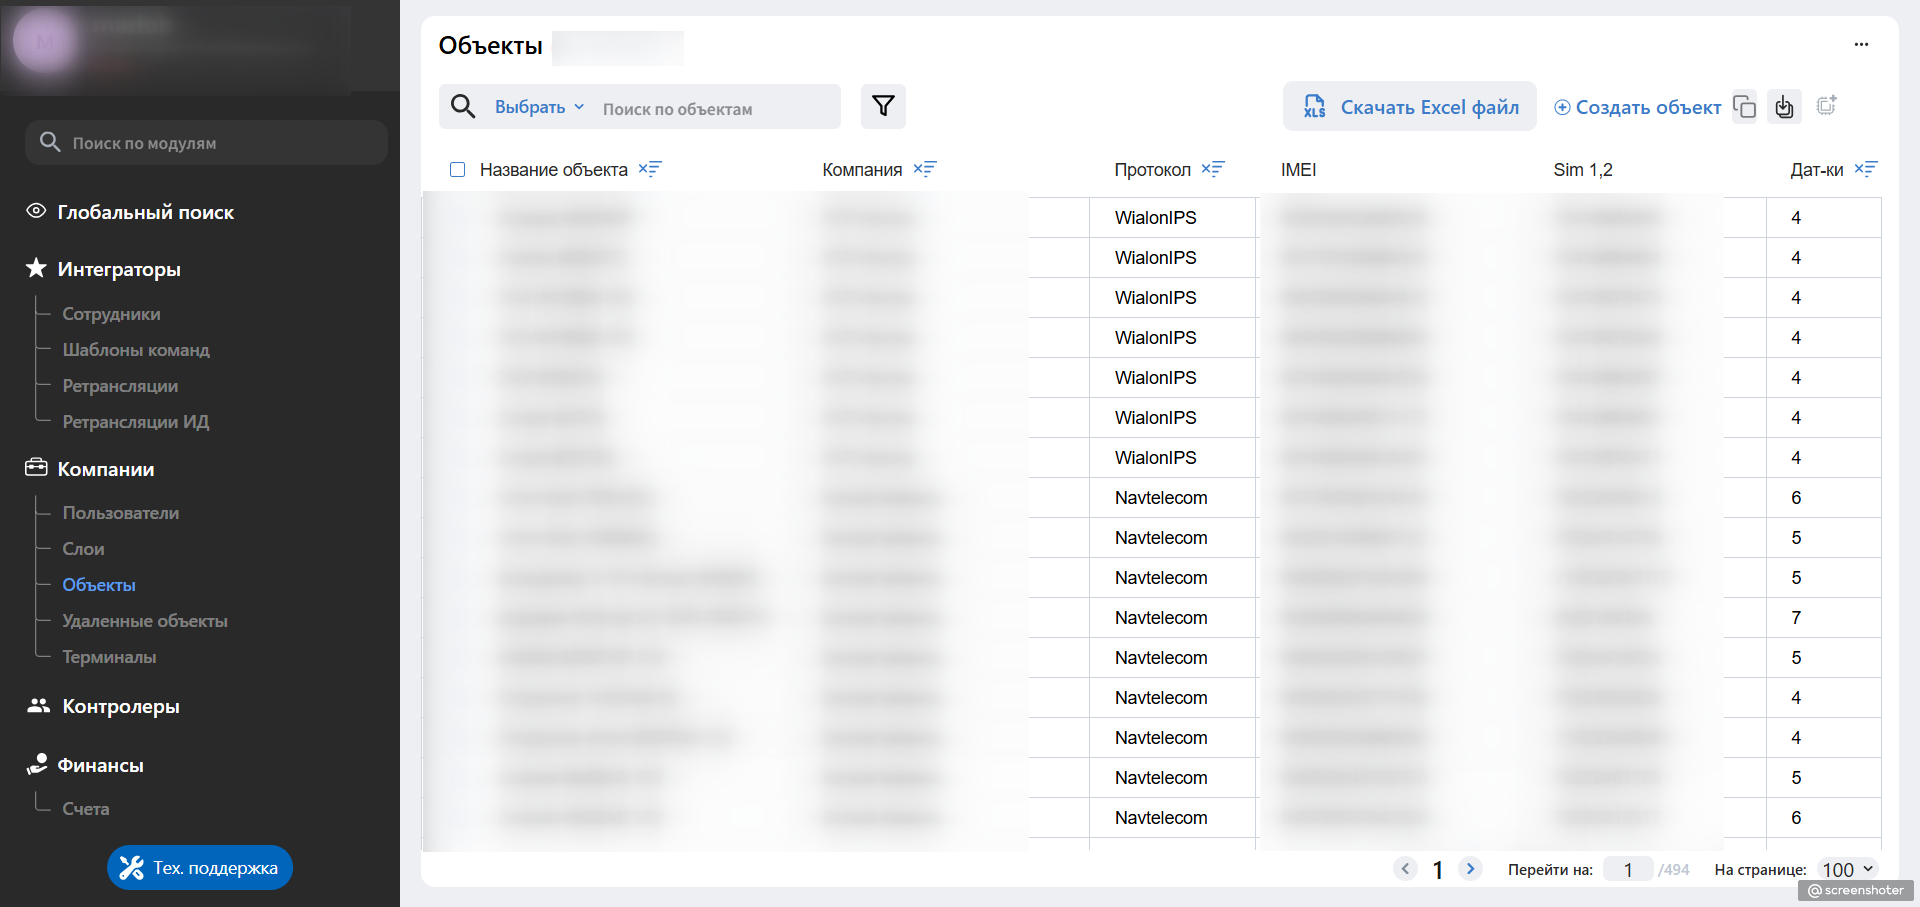Click Создать объект link
Viewport: 1920px width, 907px height.
pos(1638,107)
